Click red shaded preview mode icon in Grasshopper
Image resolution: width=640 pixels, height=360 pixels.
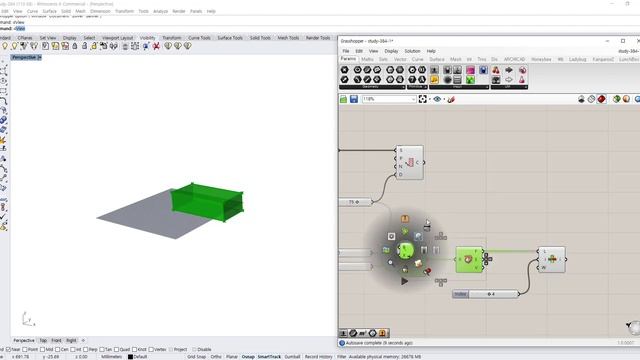(602, 99)
